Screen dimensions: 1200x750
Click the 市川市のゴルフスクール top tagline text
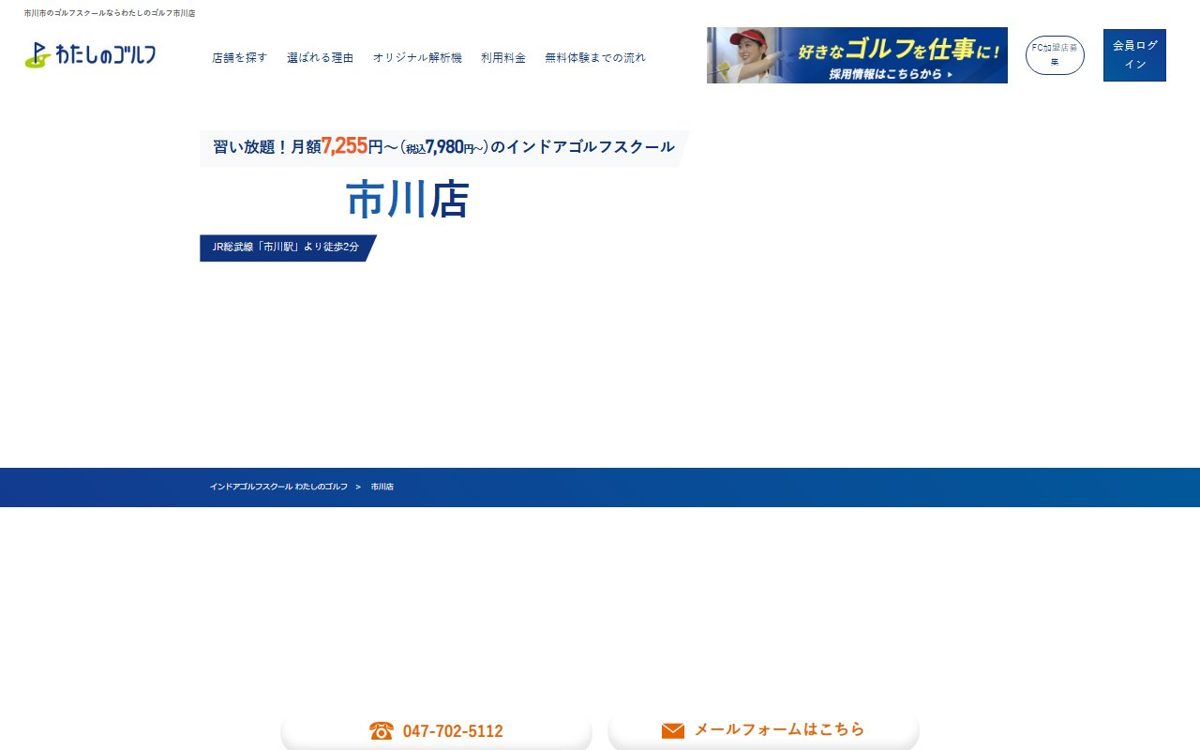[110, 14]
